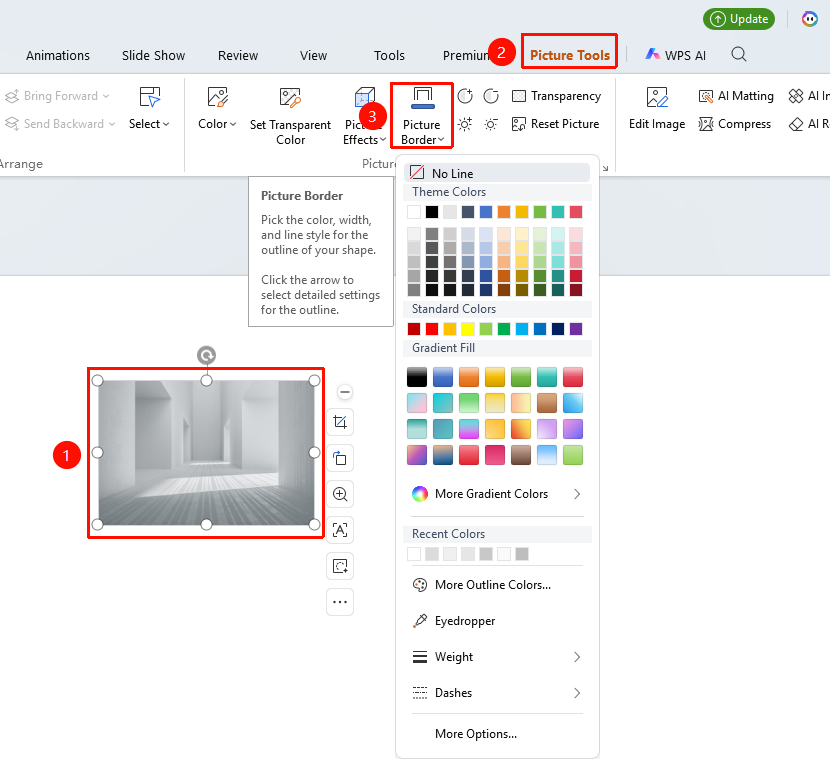Open the Slide Show tab
Screen dimensions: 830x775
tap(154, 56)
